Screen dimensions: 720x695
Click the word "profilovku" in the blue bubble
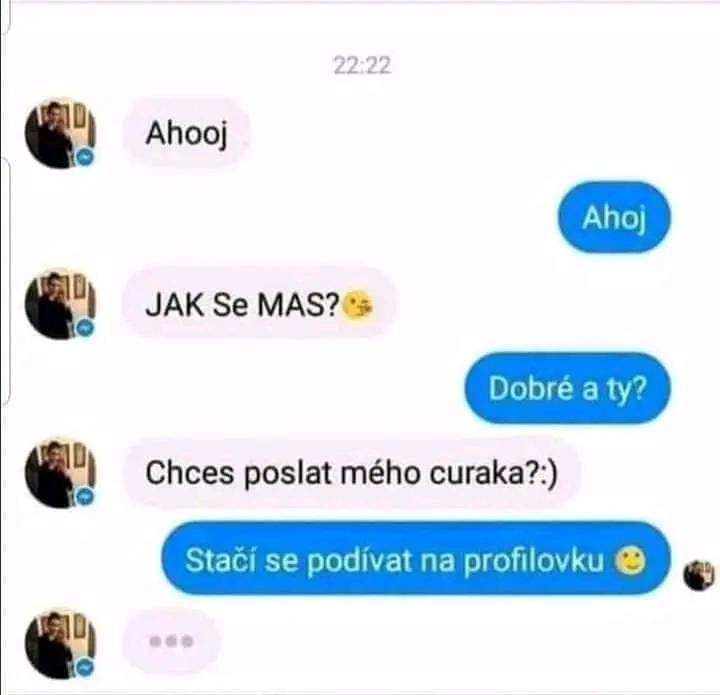(x=533, y=561)
